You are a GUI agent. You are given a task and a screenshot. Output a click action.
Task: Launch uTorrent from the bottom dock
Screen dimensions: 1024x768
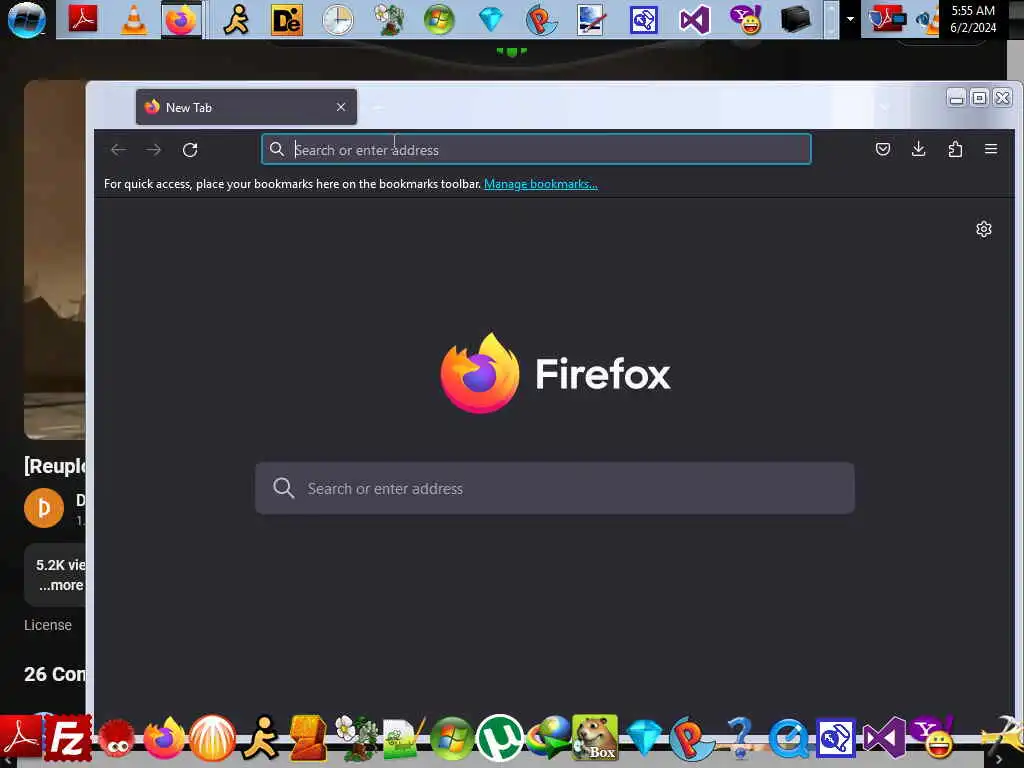(x=500, y=739)
